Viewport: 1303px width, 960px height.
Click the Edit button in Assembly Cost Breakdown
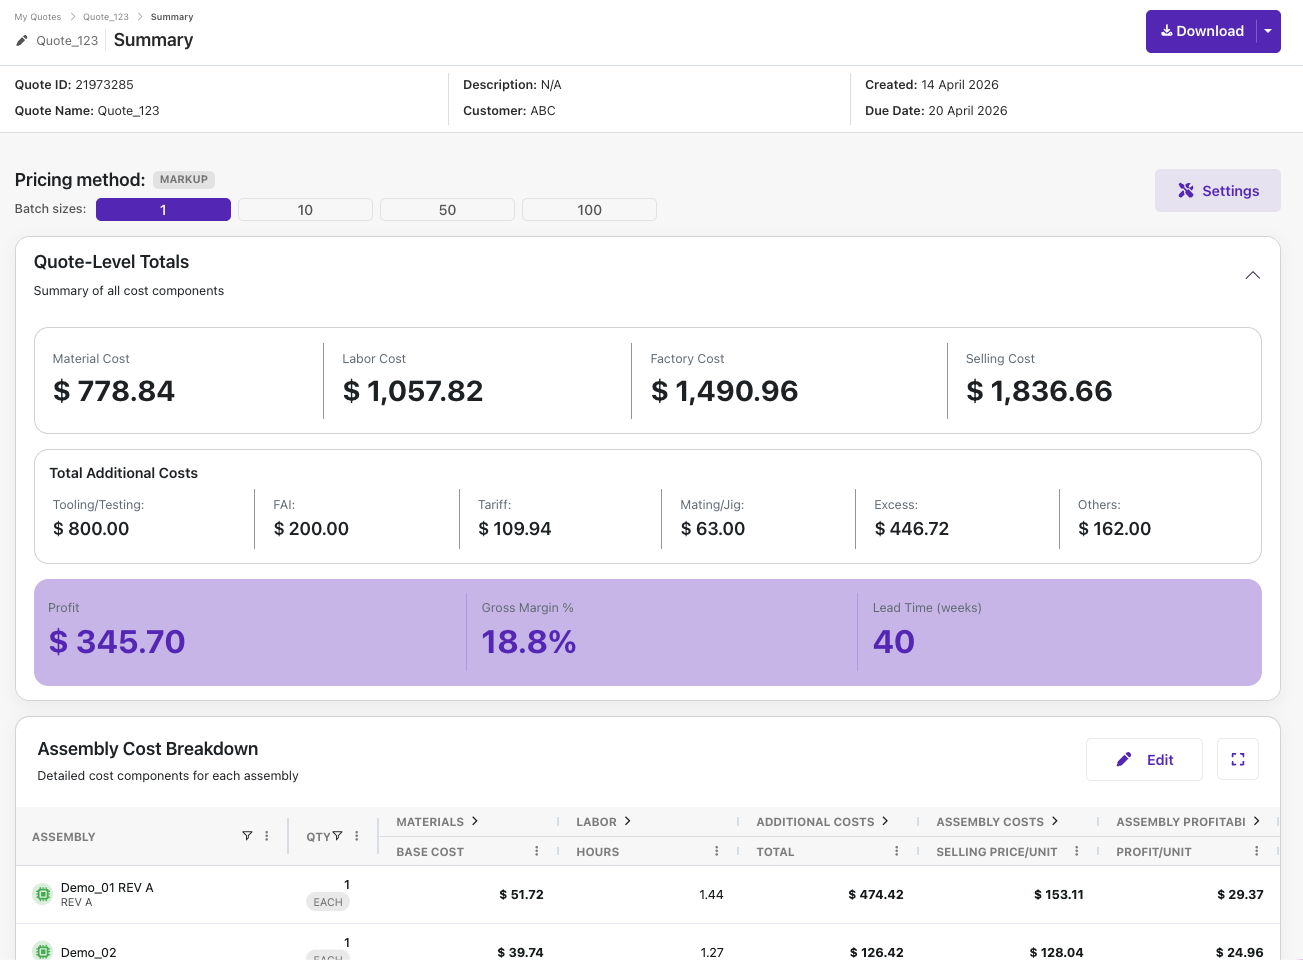(1144, 760)
